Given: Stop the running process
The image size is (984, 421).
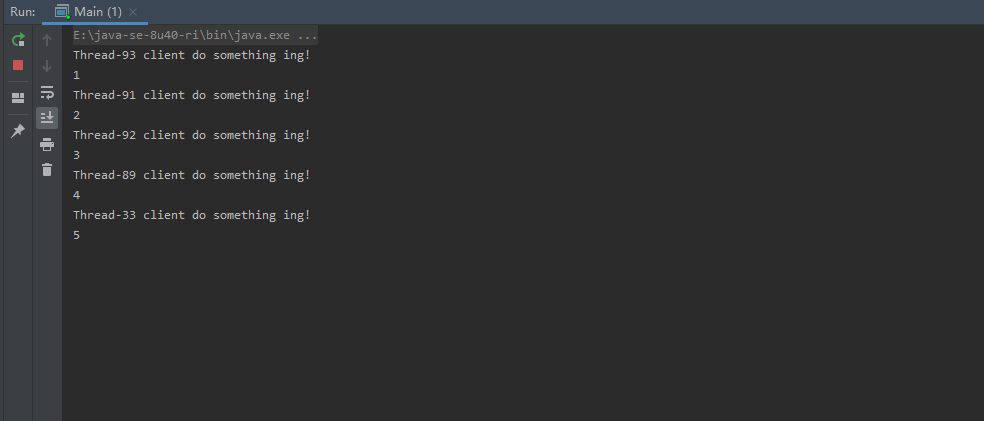Looking at the screenshot, I should (x=17, y=65).
